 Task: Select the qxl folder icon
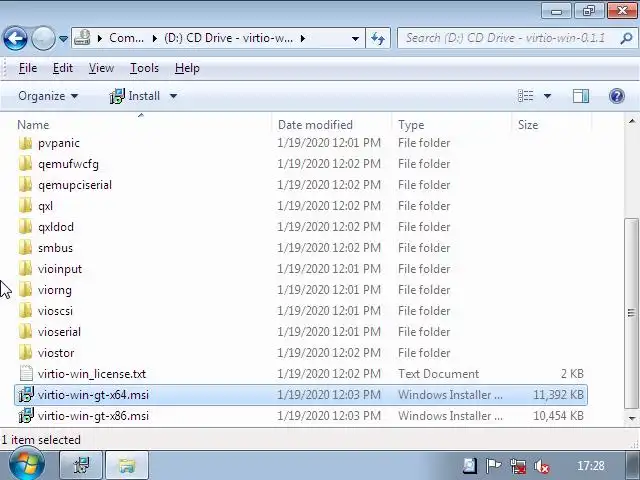tap(25, 206)
